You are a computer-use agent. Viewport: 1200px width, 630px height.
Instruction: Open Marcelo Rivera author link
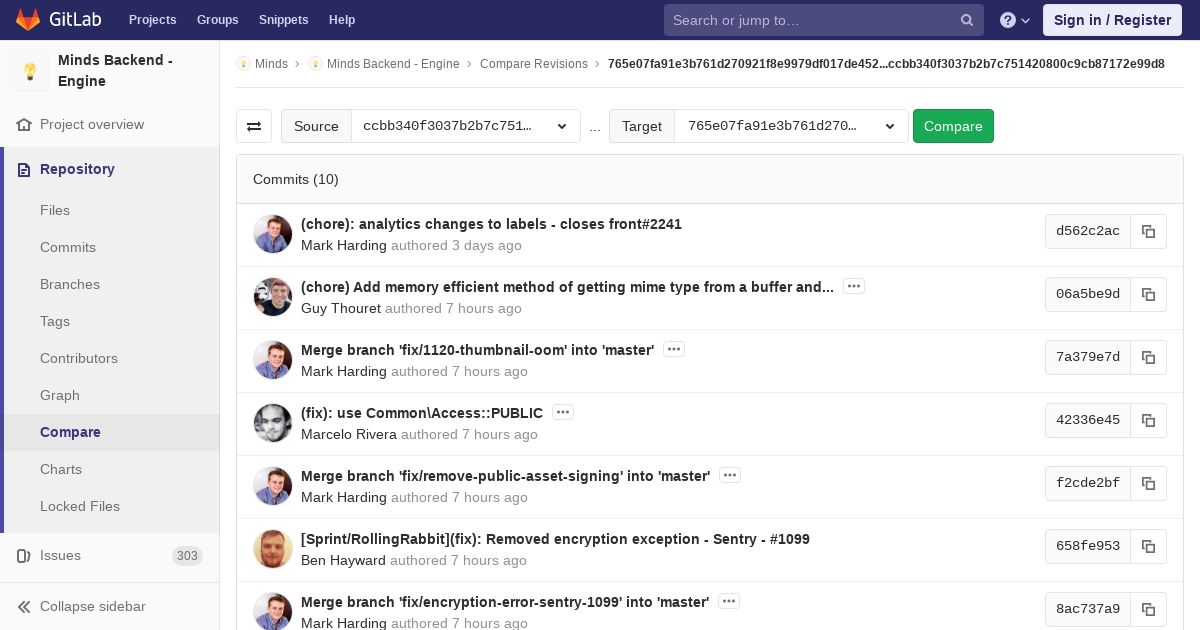pos(349,434)
